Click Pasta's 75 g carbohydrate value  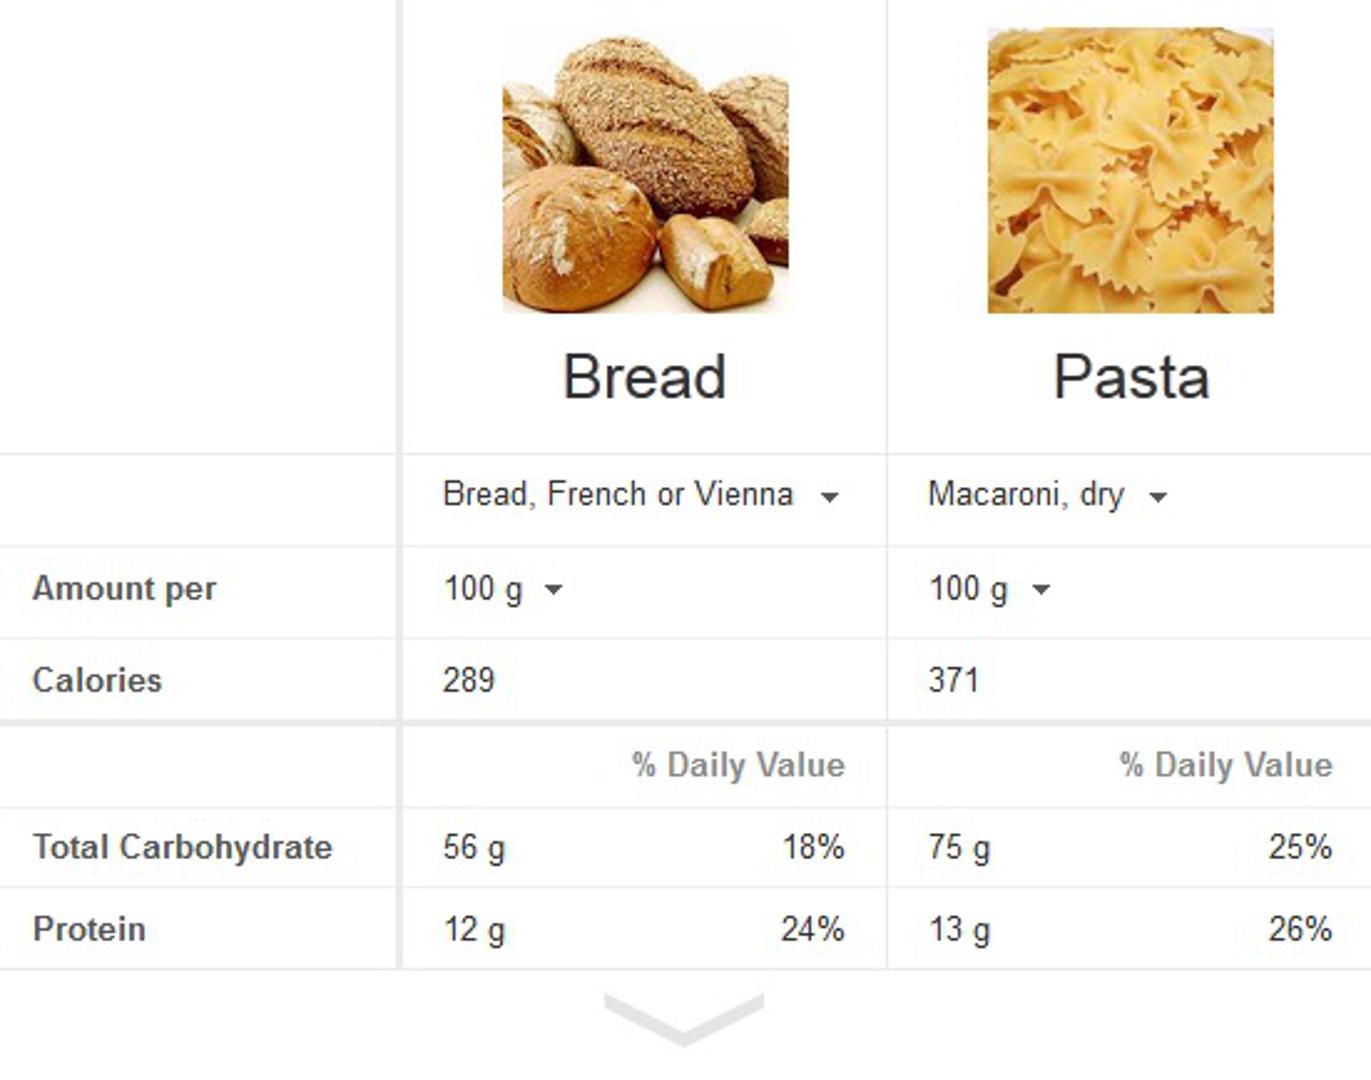[959, 847]
